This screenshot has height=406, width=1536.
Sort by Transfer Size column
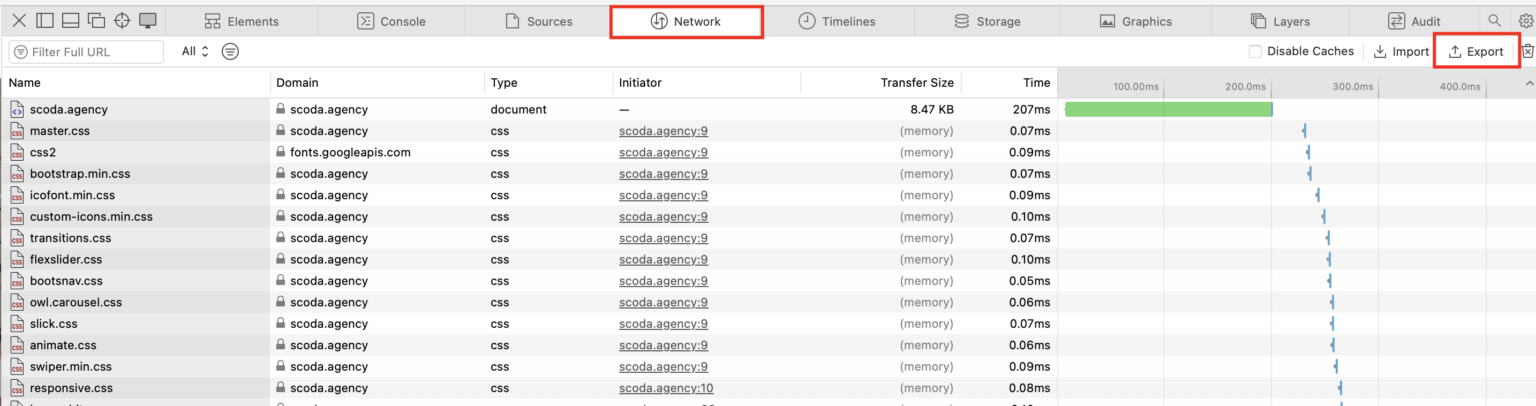[x=916, y=83]
